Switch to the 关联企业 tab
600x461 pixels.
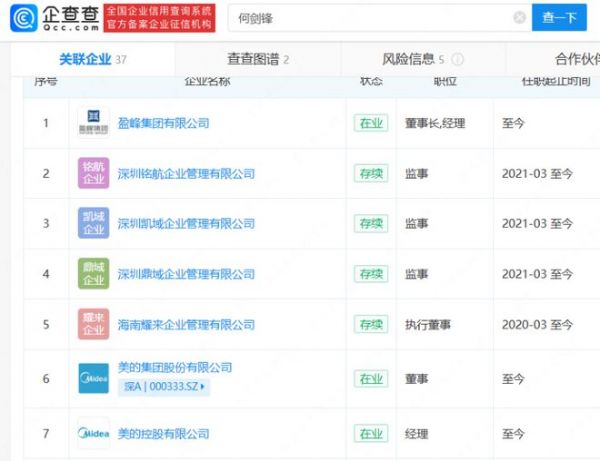click(92, 60)
